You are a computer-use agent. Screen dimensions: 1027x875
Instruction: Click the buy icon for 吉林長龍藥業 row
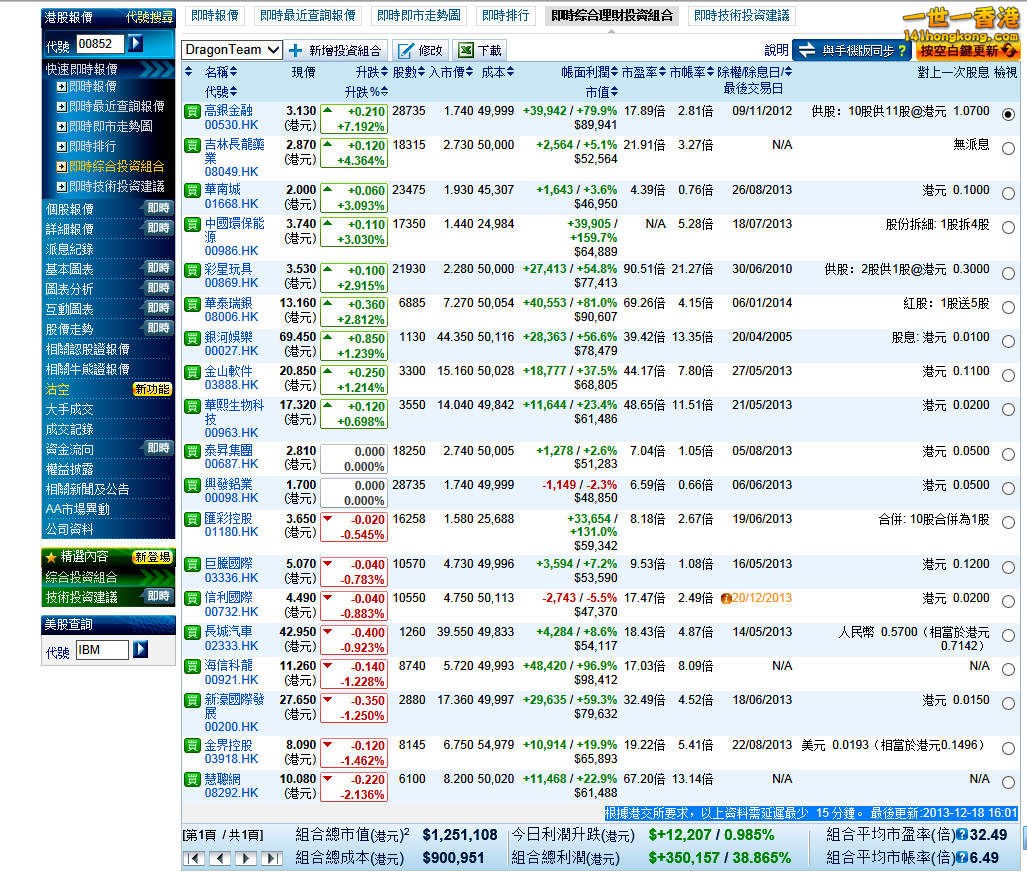tap(192, 145)
